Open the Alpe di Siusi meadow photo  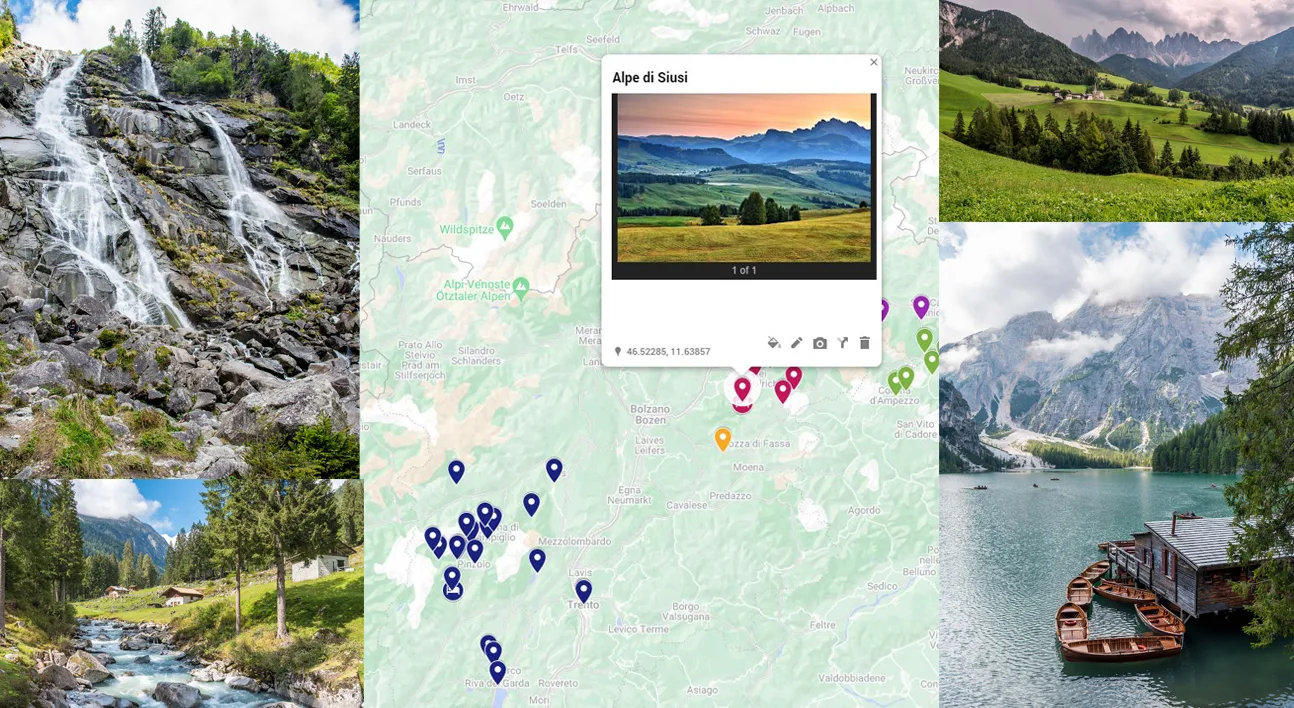[x=744, y=178]
